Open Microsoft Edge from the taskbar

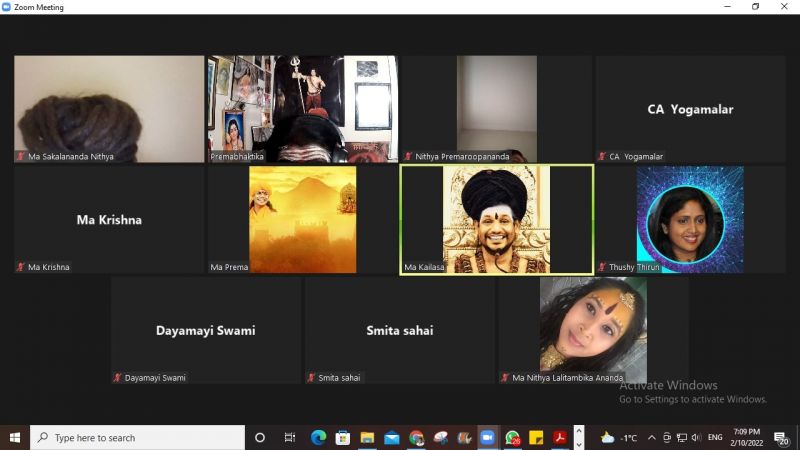pos(318,438)
